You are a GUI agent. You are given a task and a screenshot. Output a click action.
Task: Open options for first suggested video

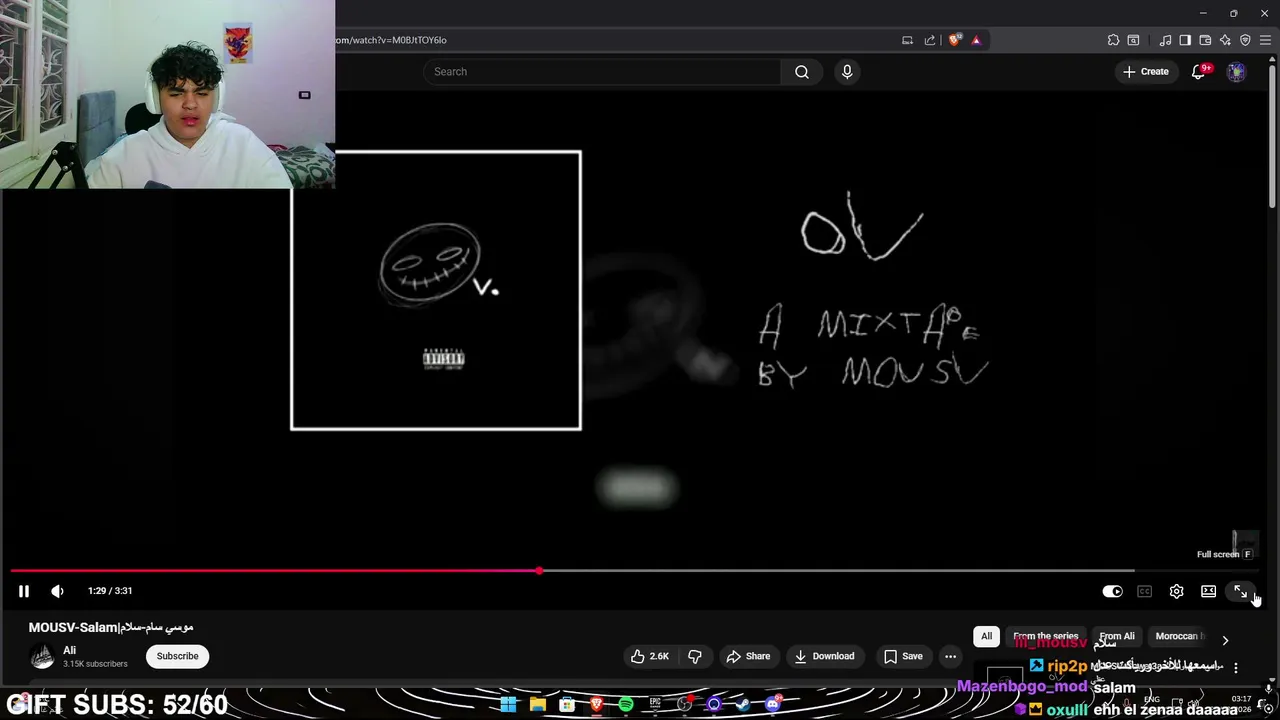click(x=1235, y=668)
